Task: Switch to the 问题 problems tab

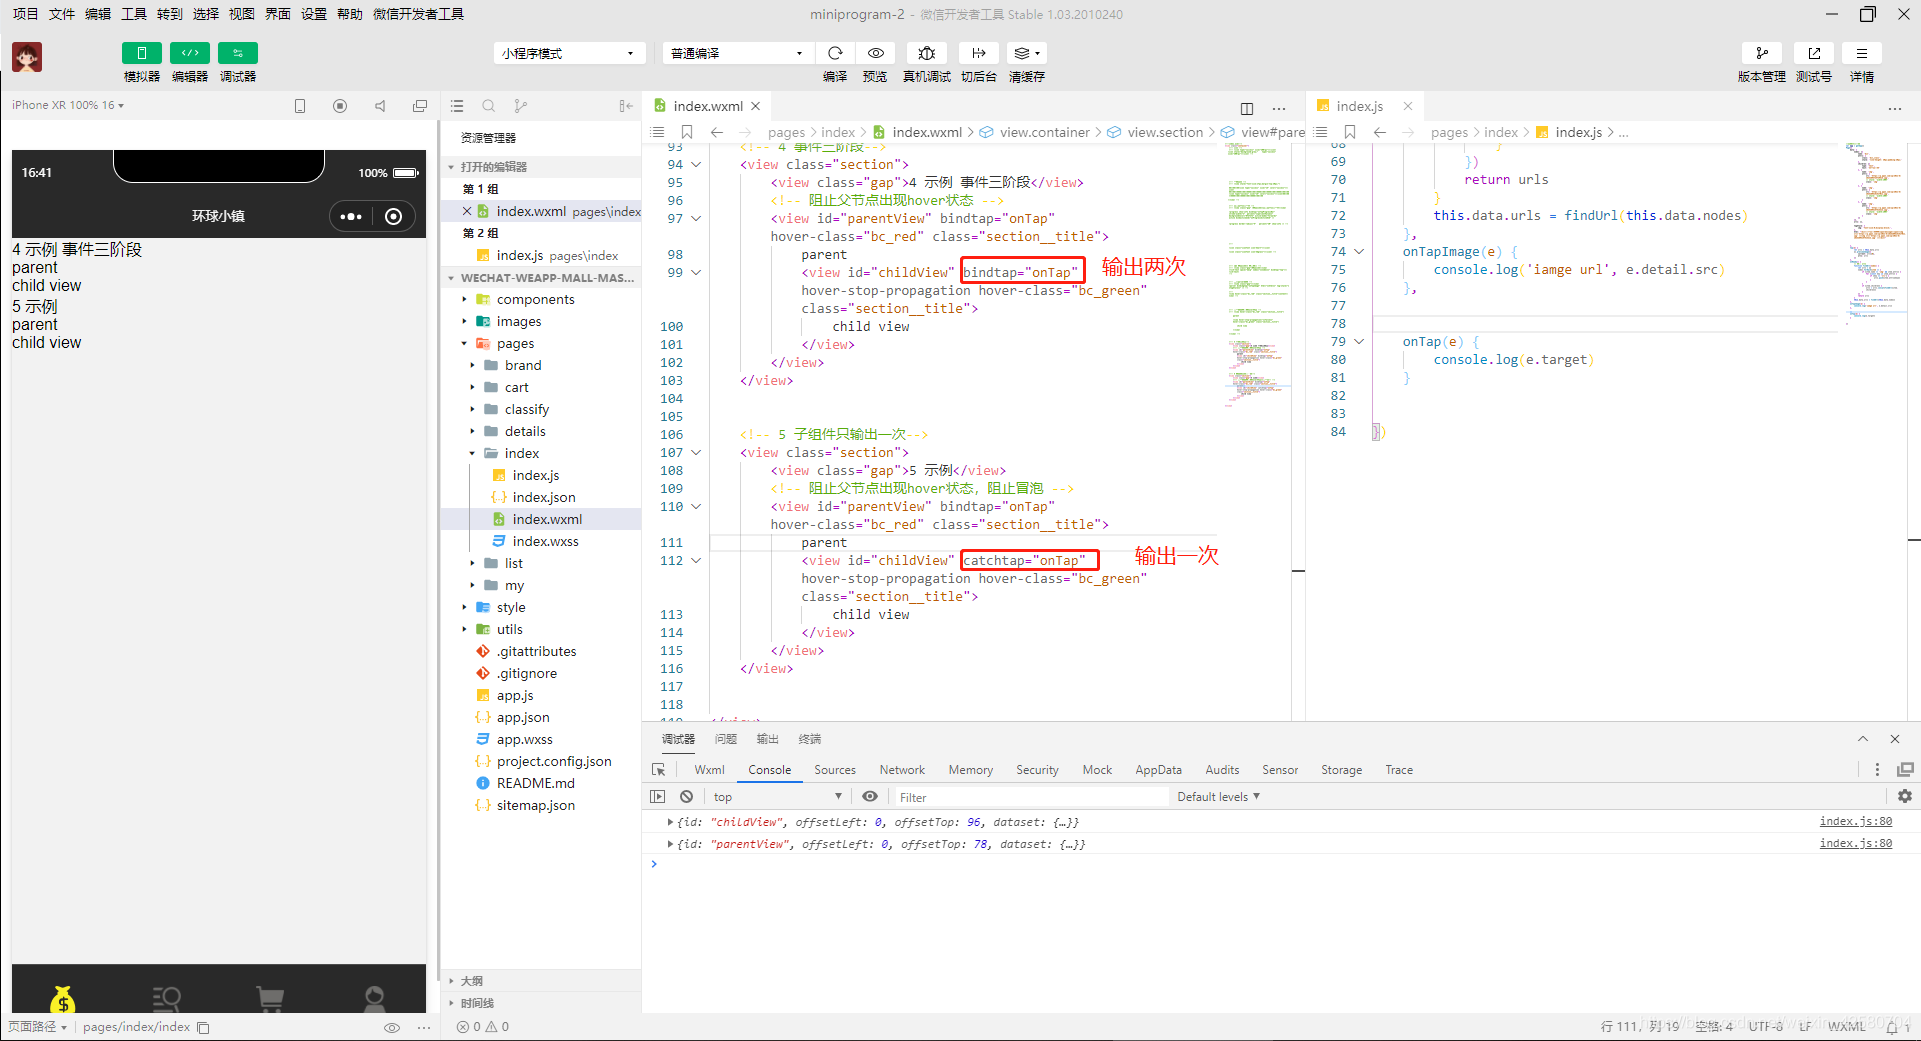Action: (x=726, y=739)
